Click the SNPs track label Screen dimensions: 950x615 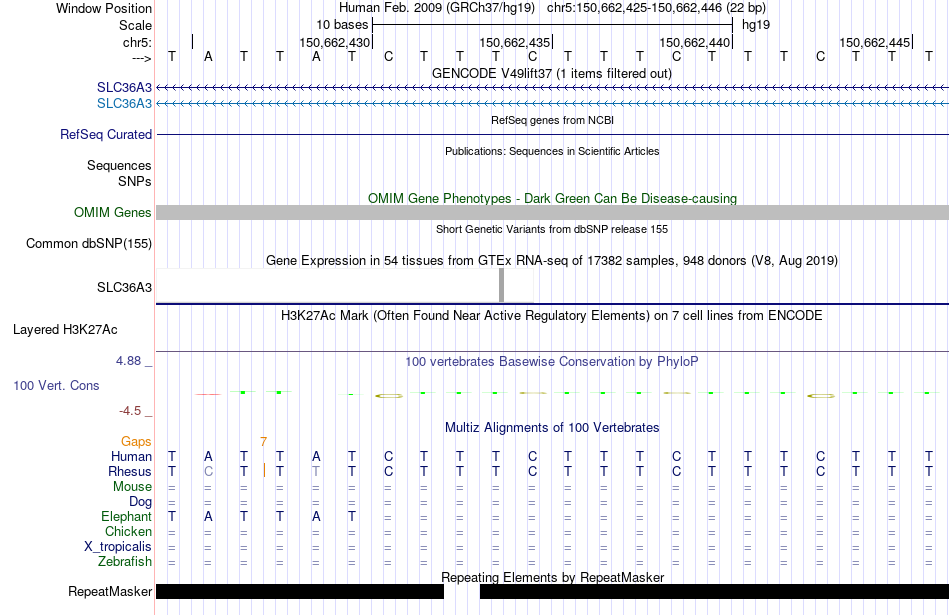coord(135,181)
